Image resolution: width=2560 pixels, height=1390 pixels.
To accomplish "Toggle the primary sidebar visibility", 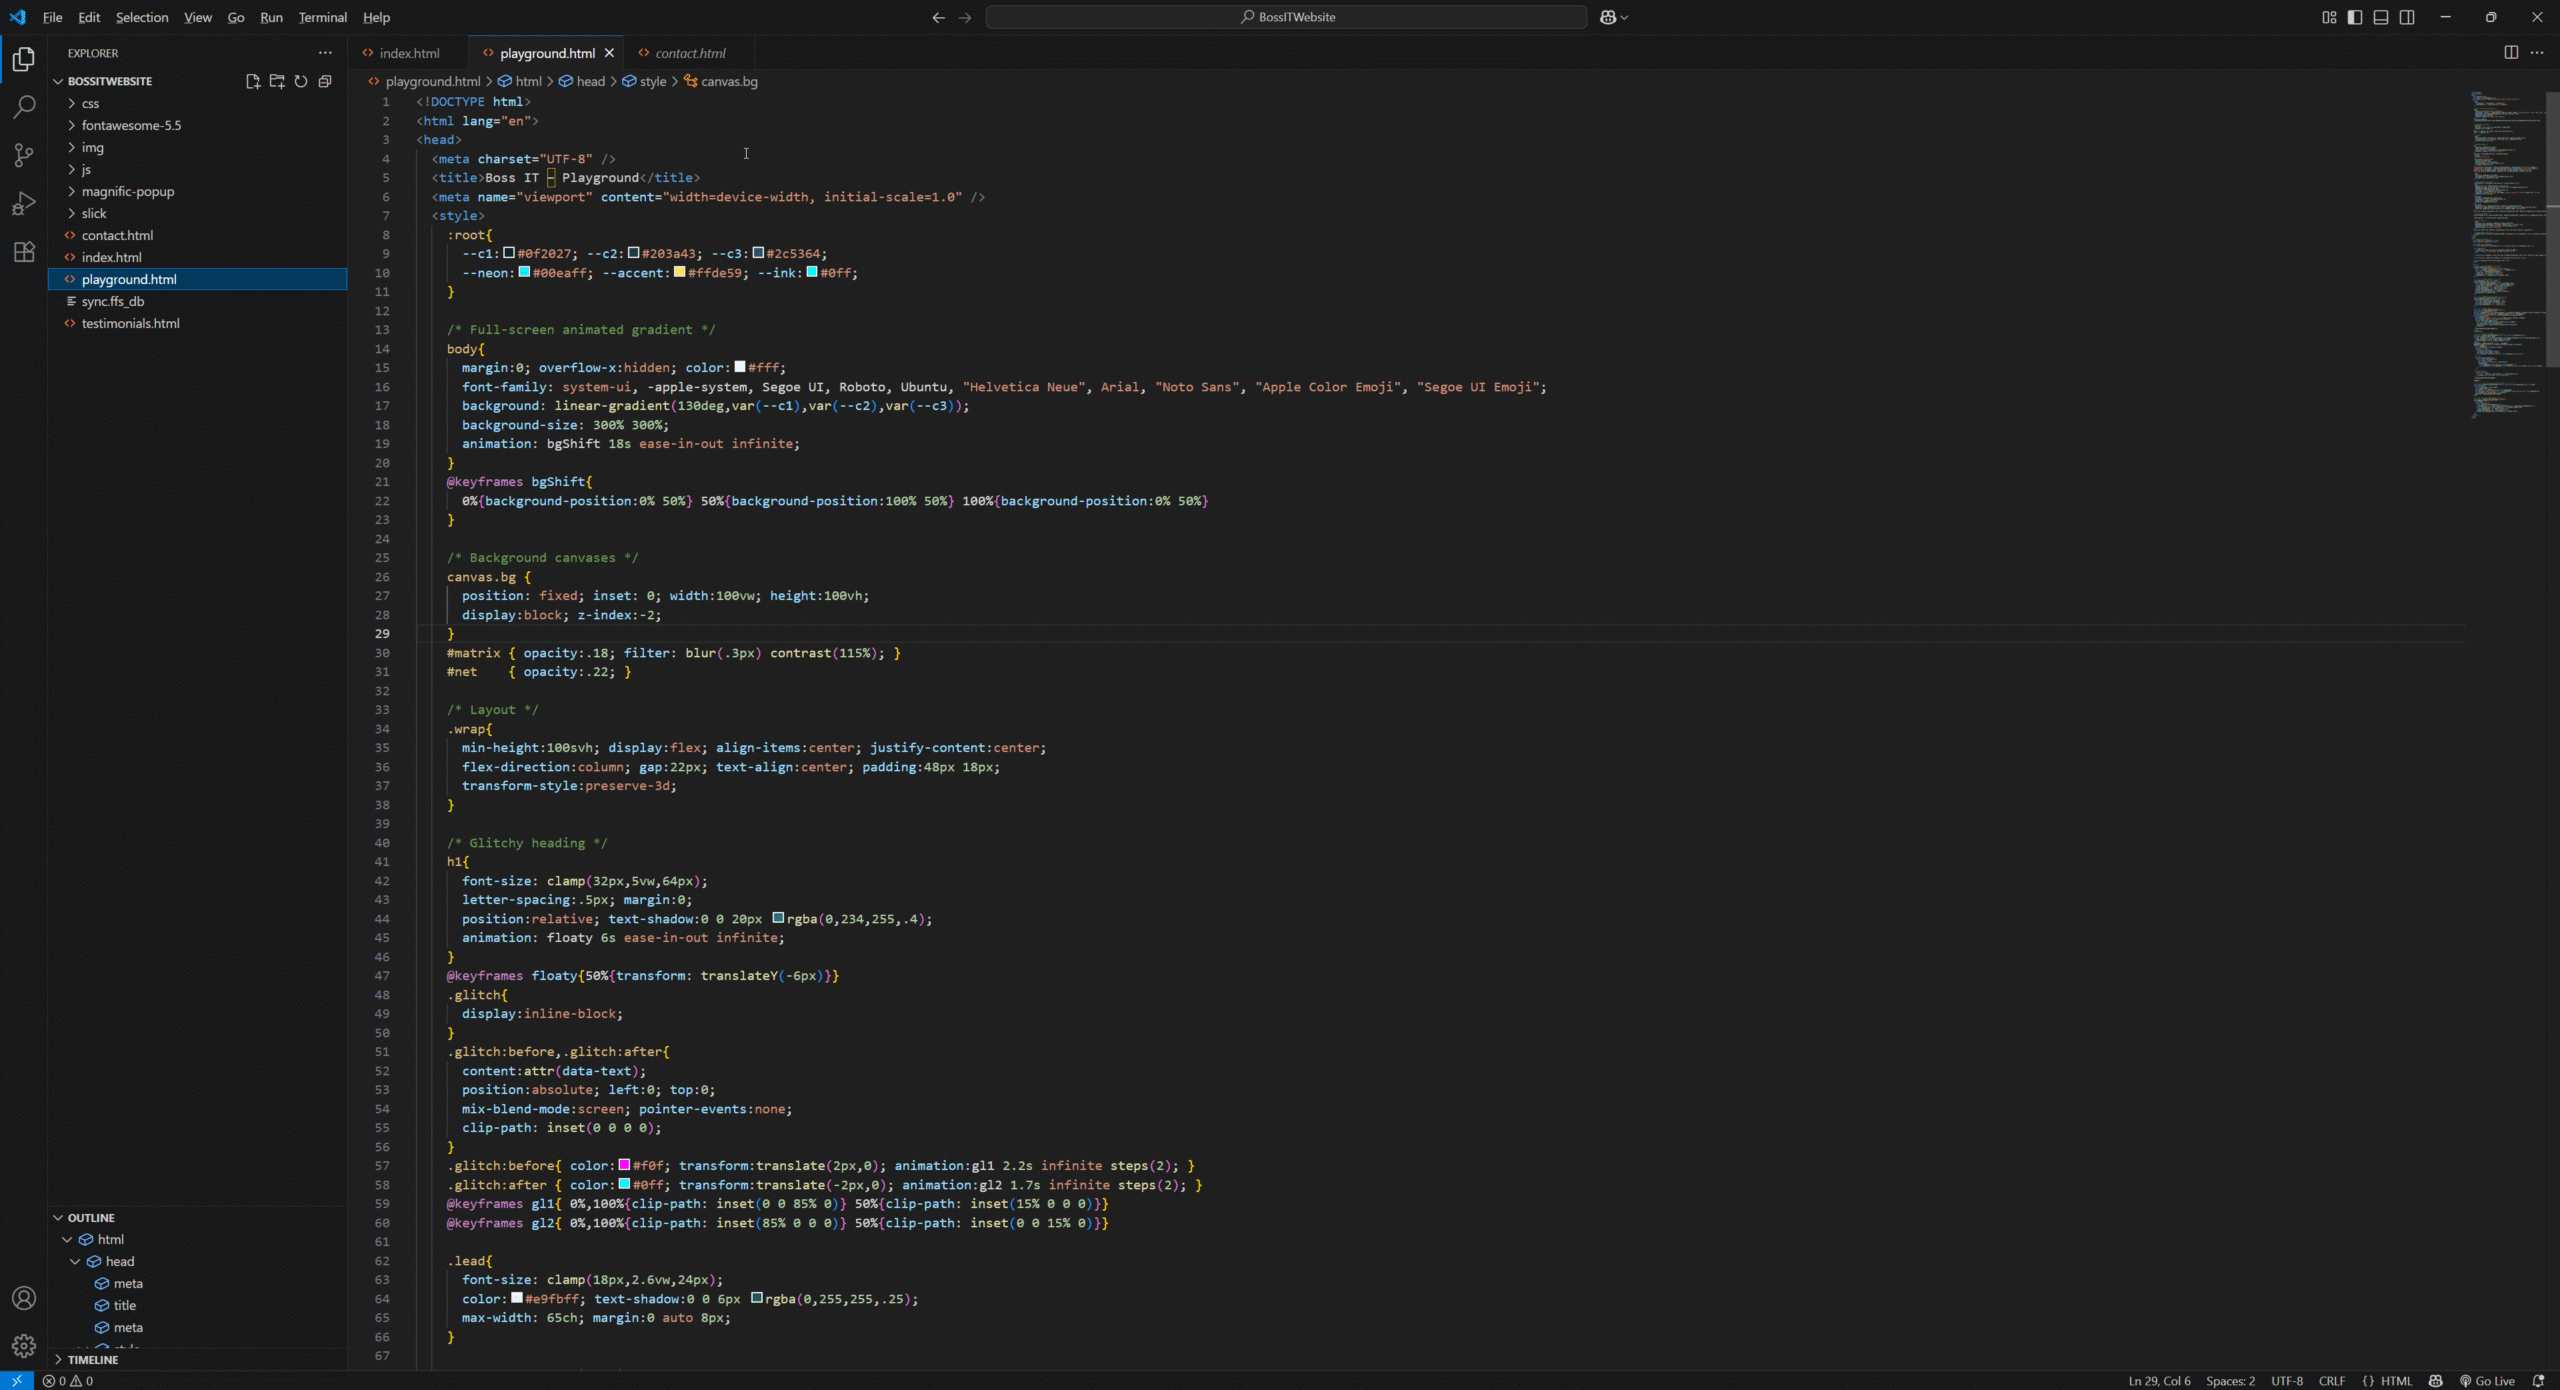I will [x=2353, y=17].
